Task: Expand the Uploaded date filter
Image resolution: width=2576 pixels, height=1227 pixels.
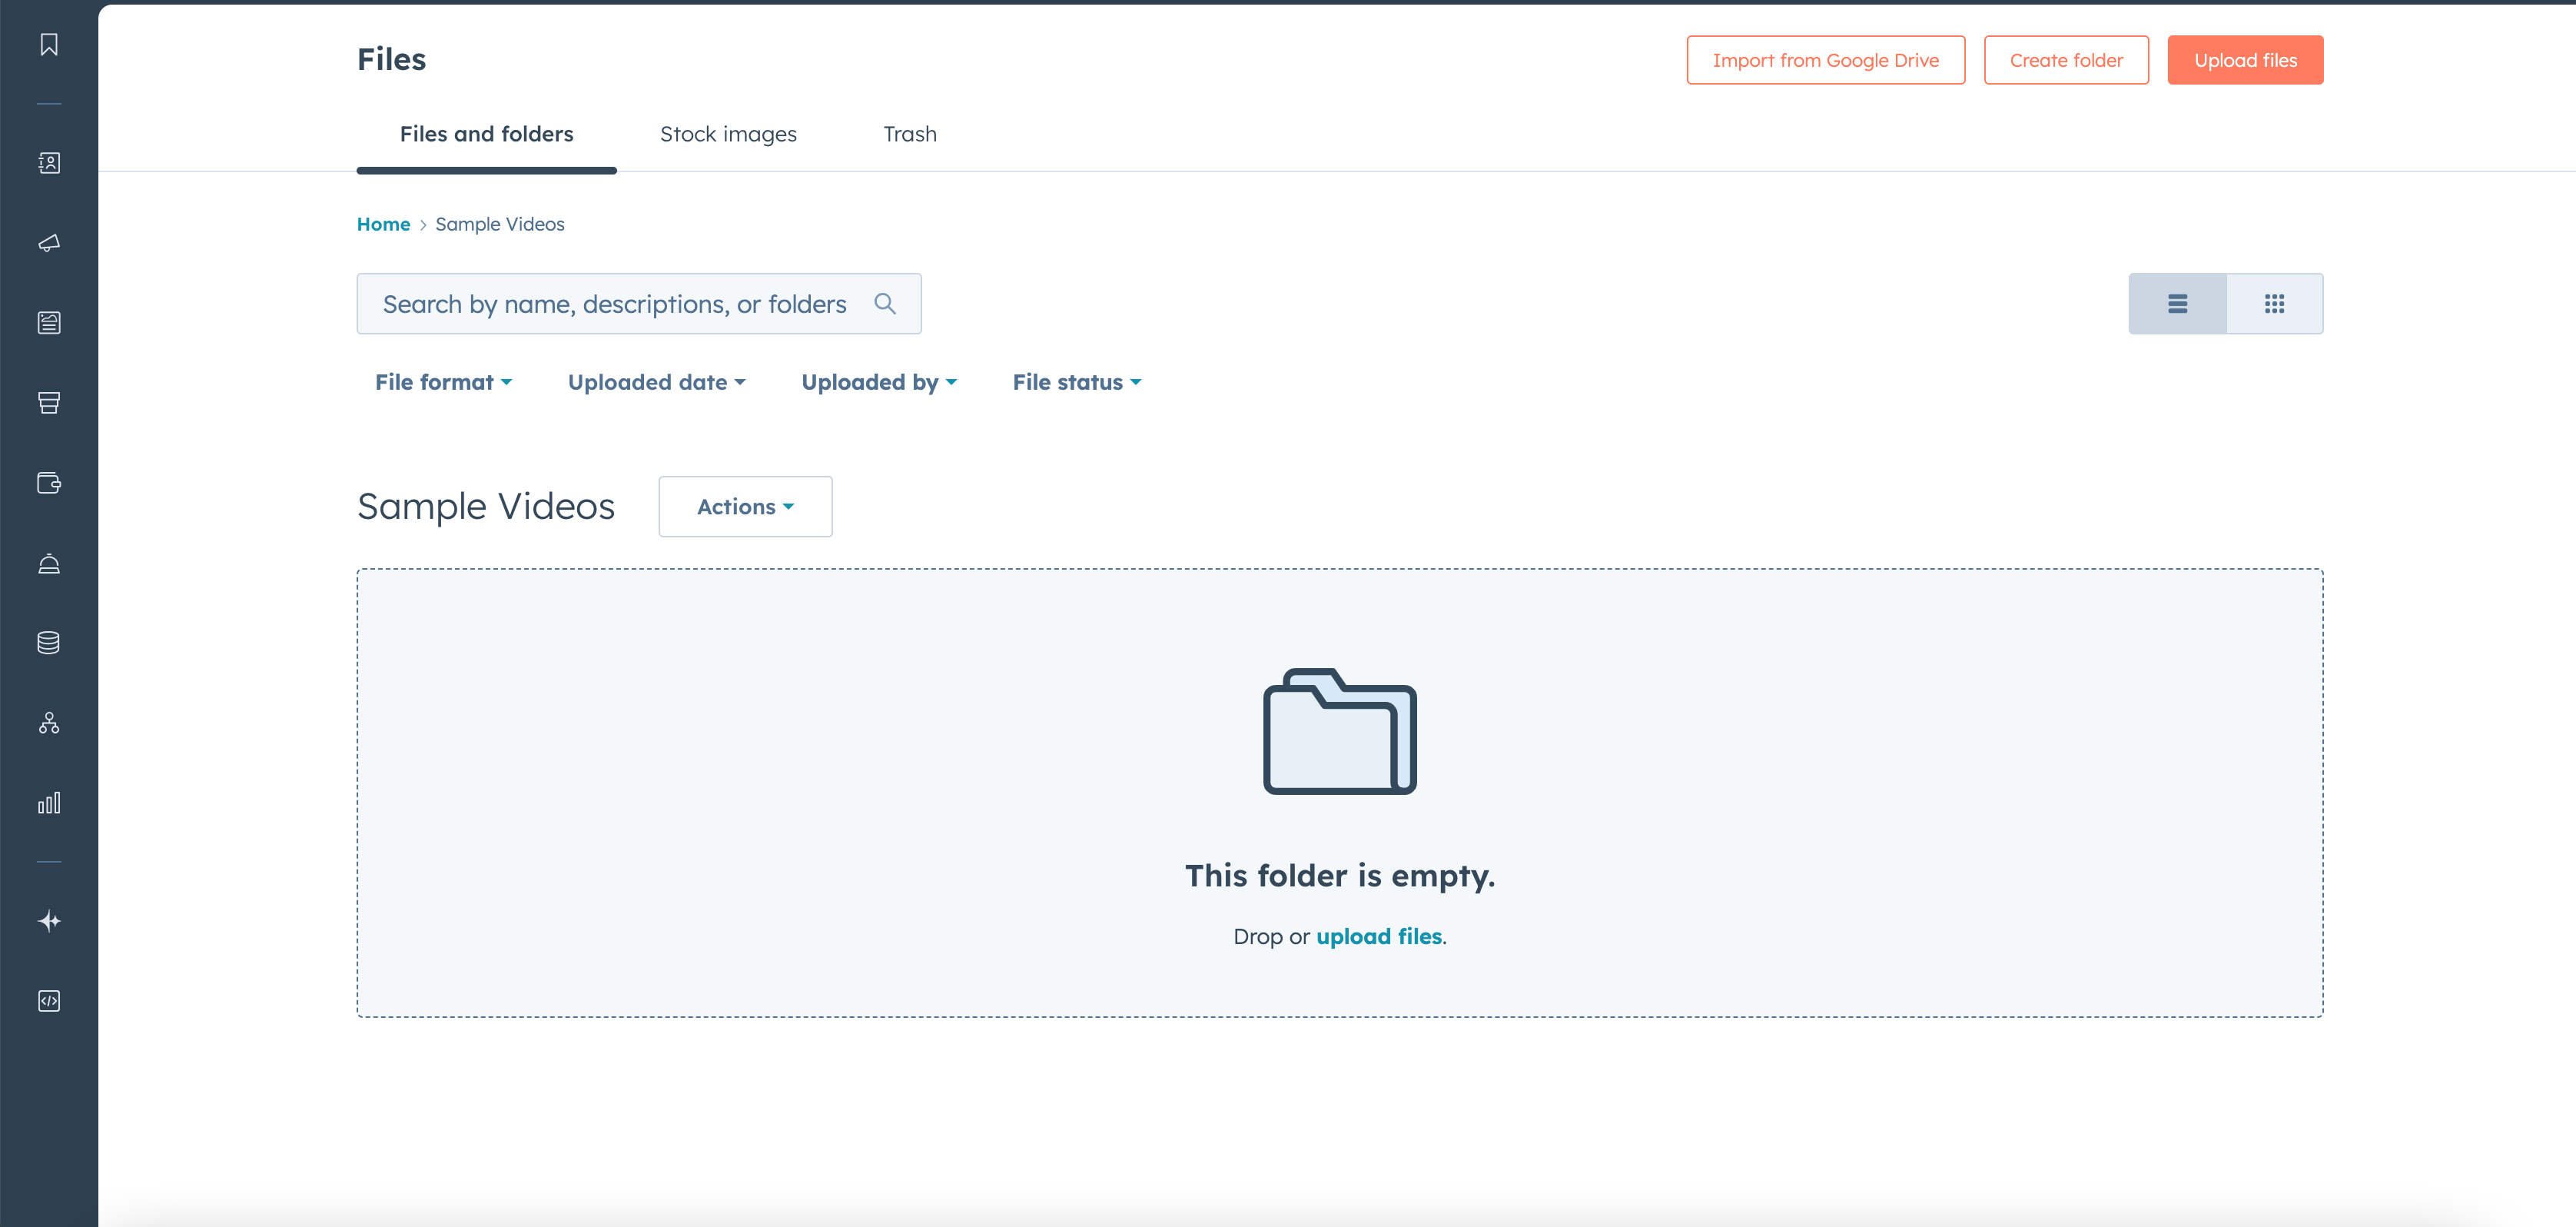Action: pyautogui.click(x=656, y=382)
